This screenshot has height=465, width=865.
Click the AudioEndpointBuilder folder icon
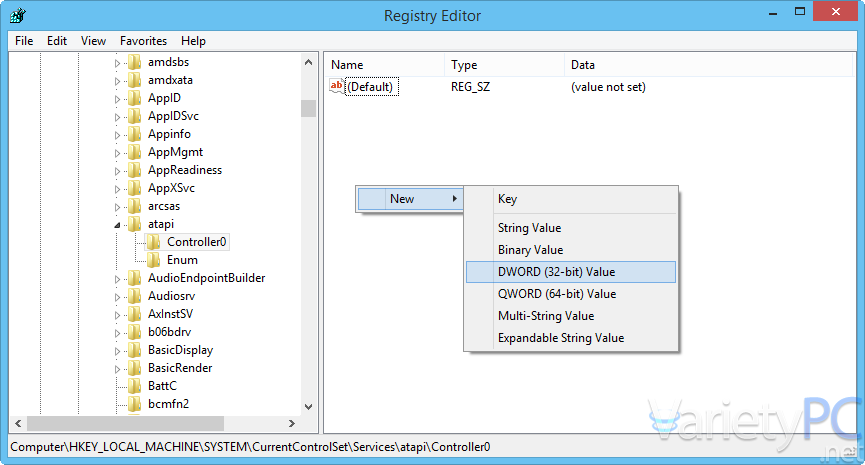[135, 278]
